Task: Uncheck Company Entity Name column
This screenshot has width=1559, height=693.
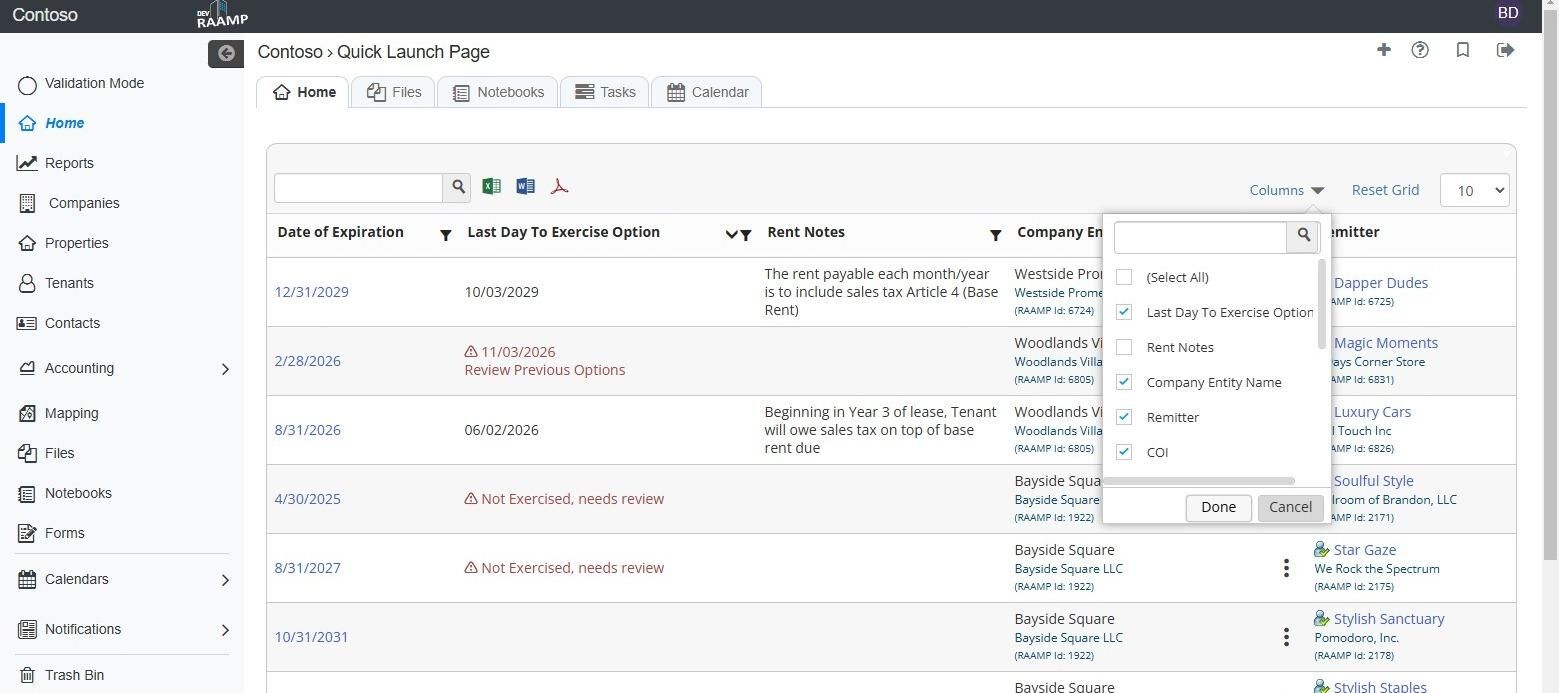Action: pos(1124,382)
